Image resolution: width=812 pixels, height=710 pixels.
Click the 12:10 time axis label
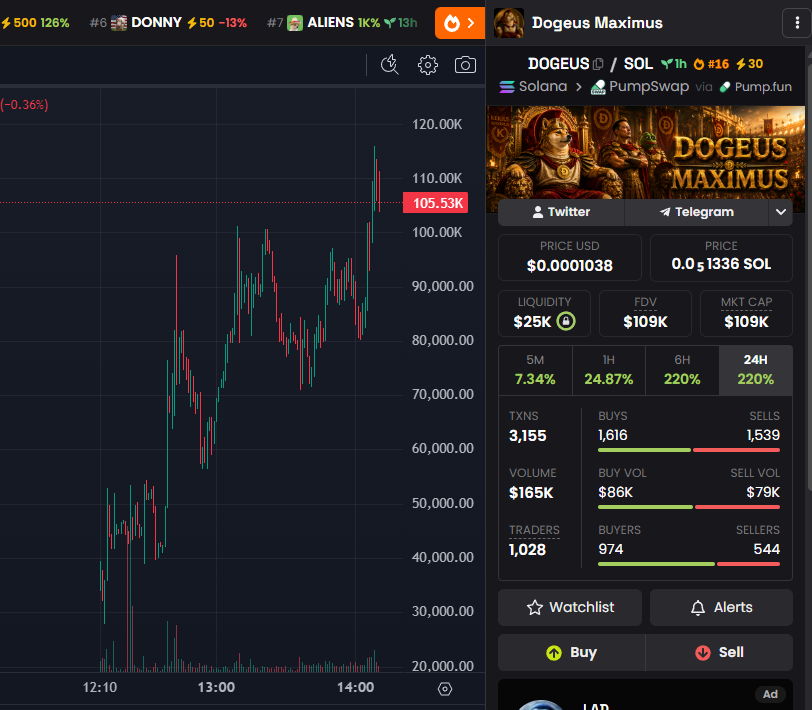(100, 688)
